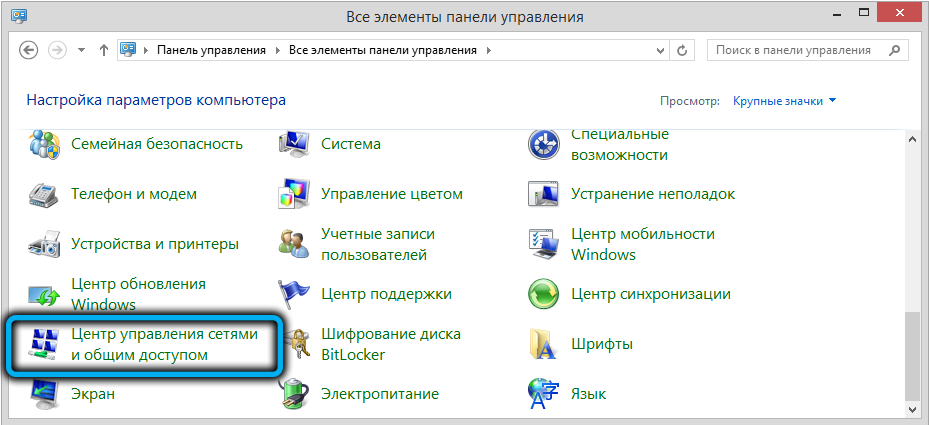The image size is (929, 425).
Task: Click the Телефон и модем icon
Action: click(x=44, y=194)
